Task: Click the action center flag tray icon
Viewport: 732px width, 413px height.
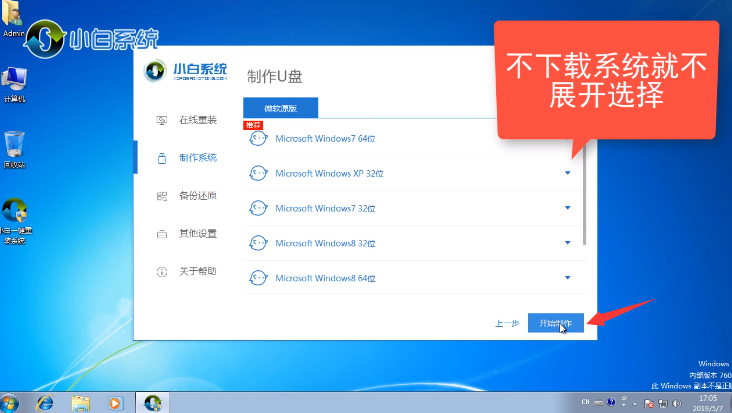Action: [x=648, y=403]
